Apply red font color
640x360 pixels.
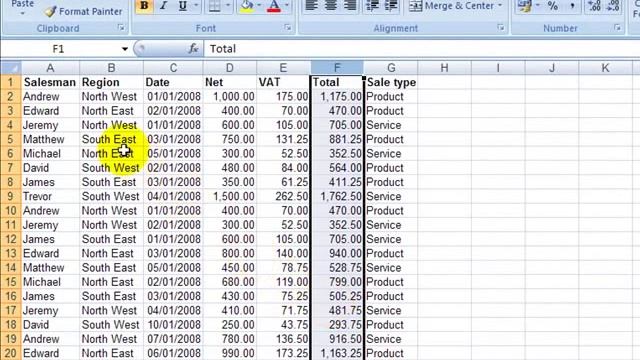tap(274, 6)
